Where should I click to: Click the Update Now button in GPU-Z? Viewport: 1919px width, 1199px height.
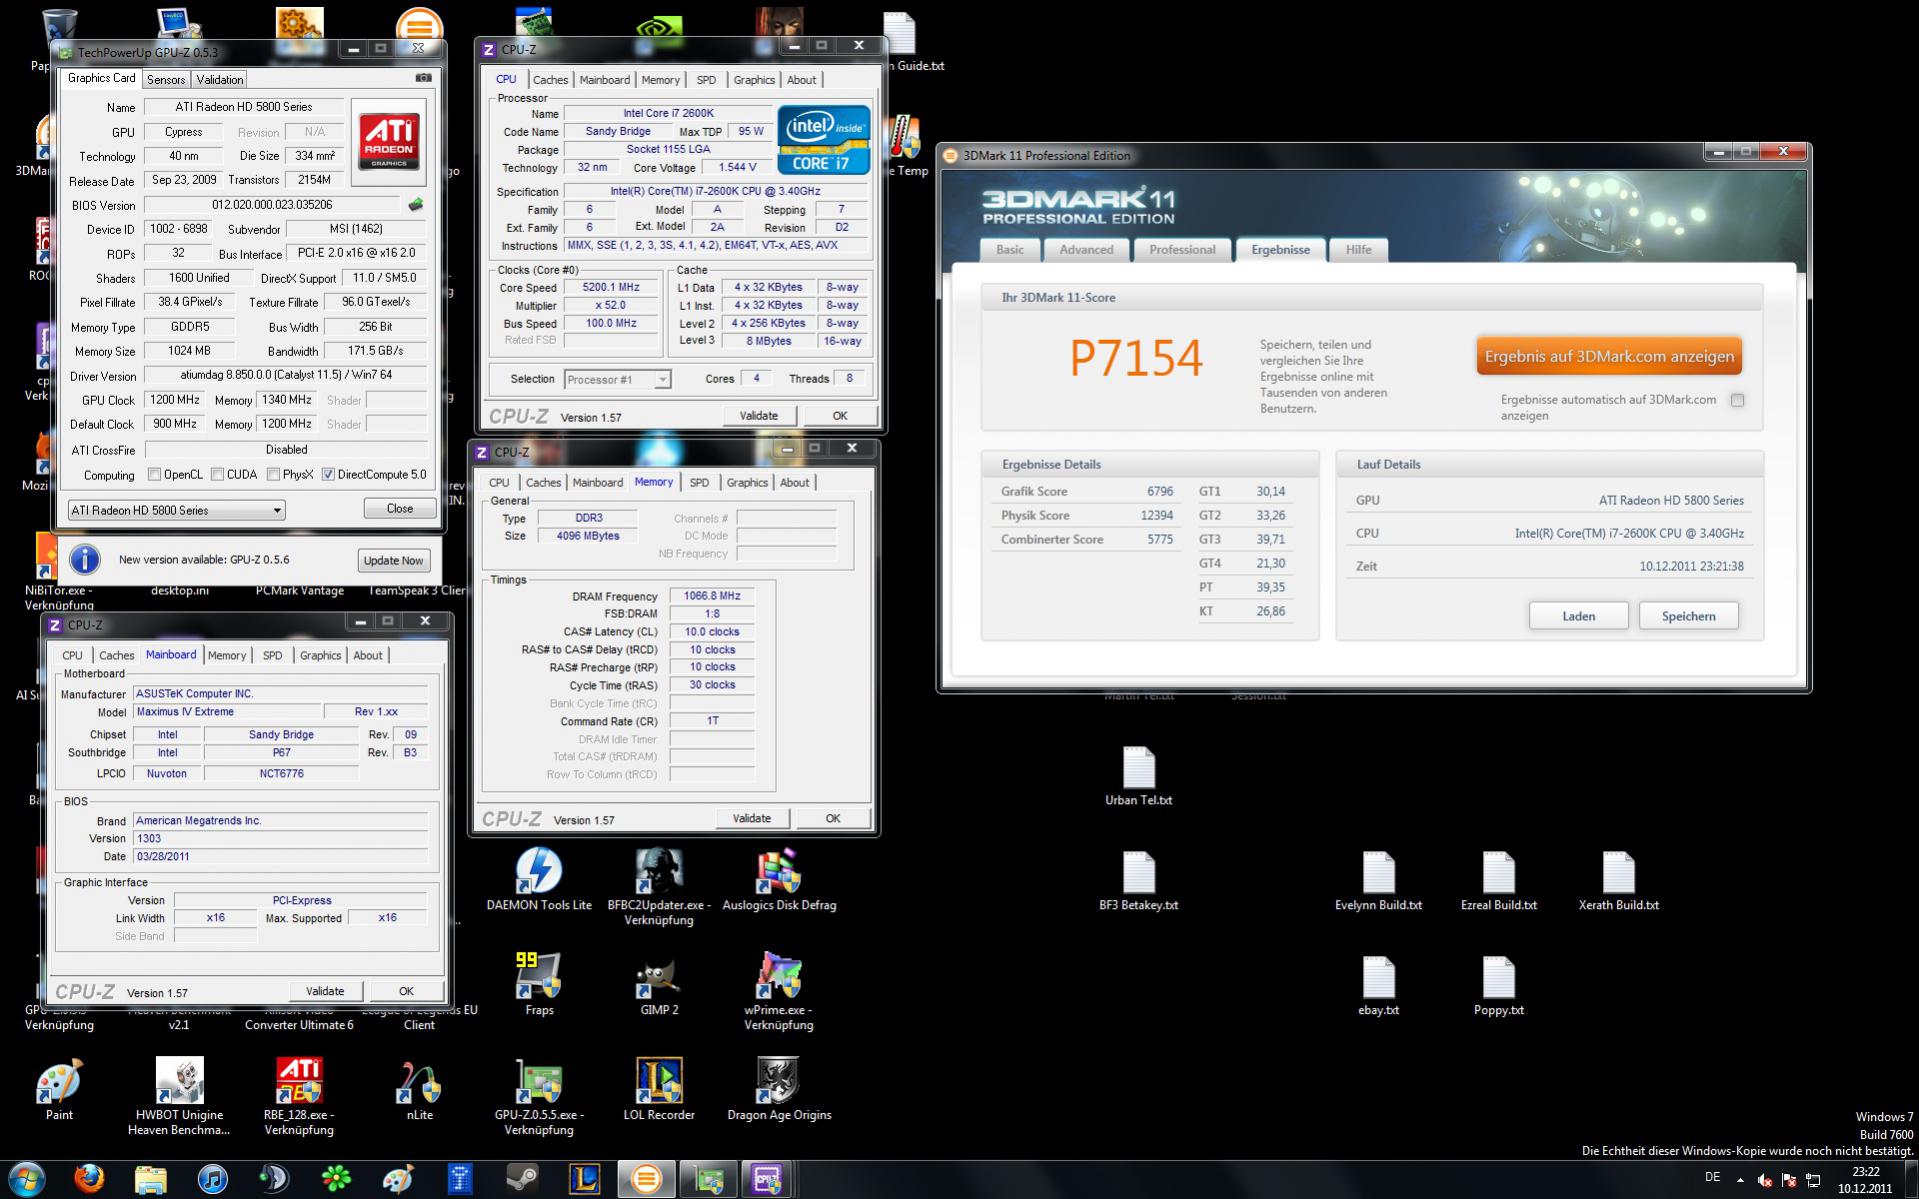click(x=393, y=561)
